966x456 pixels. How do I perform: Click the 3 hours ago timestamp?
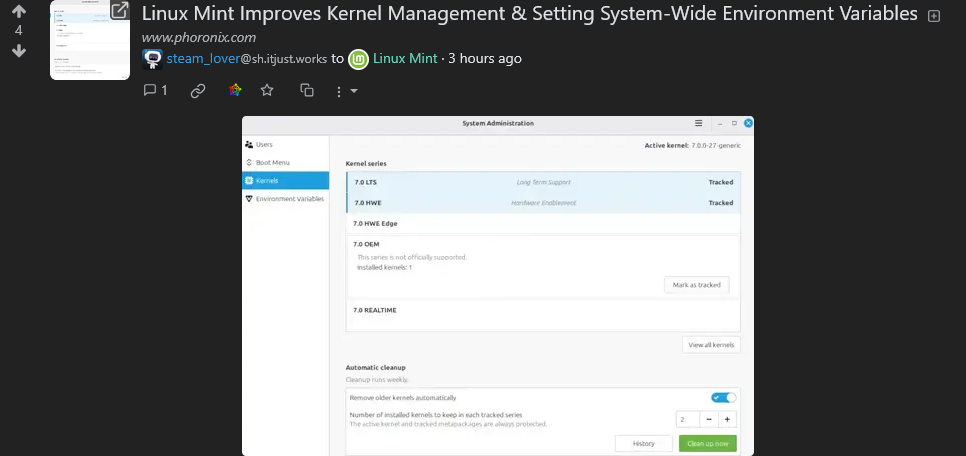pyautogui.click(x=485, y=59)
